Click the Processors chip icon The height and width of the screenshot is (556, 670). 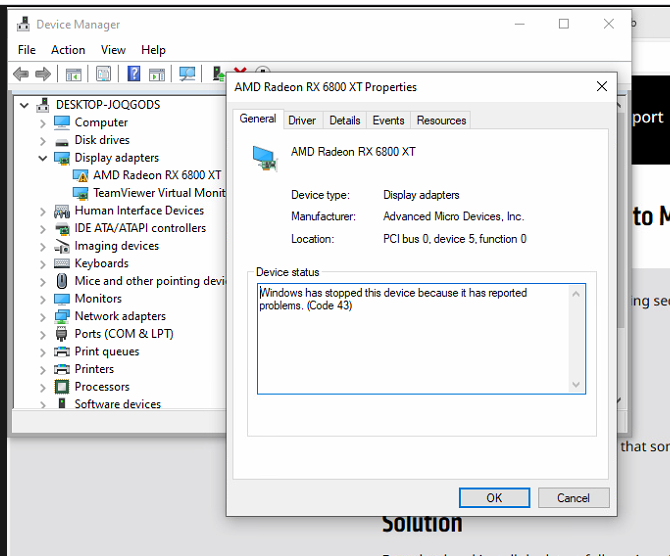(62, 387)
